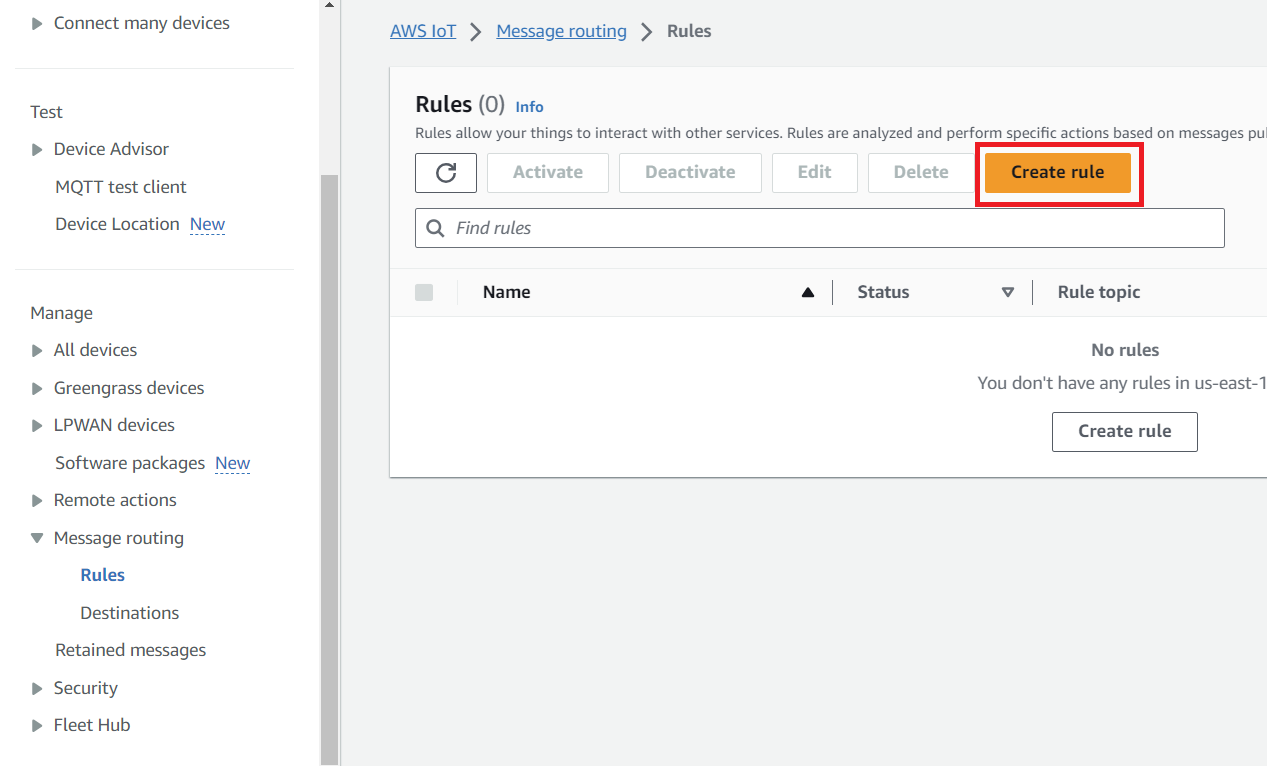
Task: Toggle the select-all rules checkbox
Action: tap(424, 292)
